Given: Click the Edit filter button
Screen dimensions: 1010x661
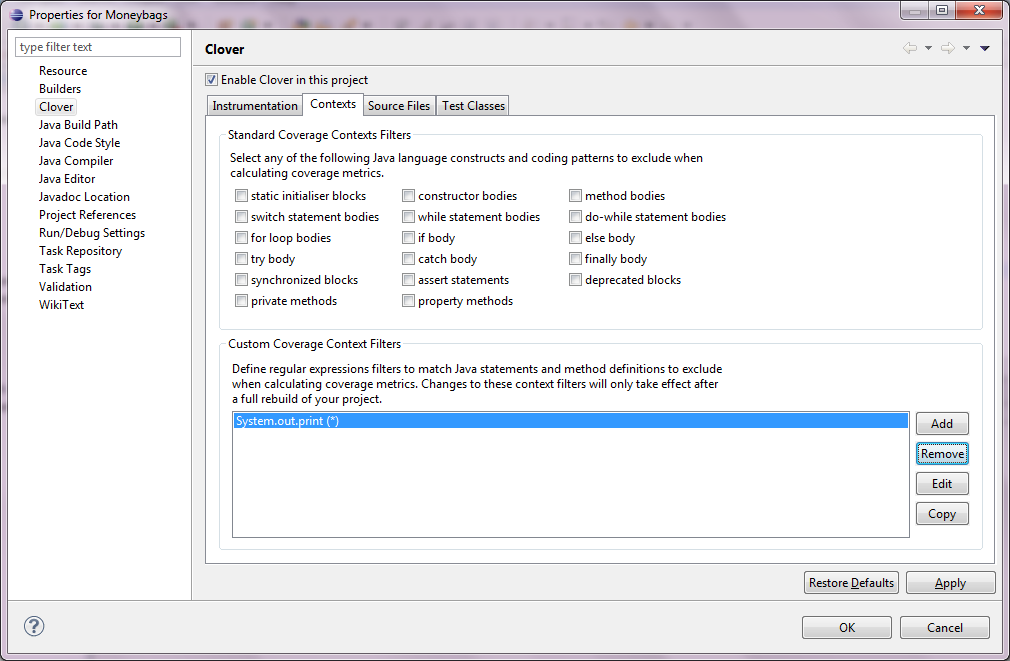Looking at the screenshot, I should (x=942, y=484).
